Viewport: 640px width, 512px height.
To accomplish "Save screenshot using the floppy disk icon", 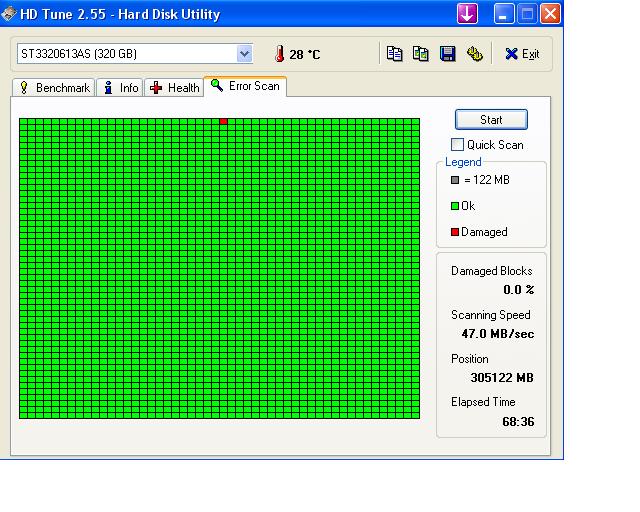I will coord(448,54).
